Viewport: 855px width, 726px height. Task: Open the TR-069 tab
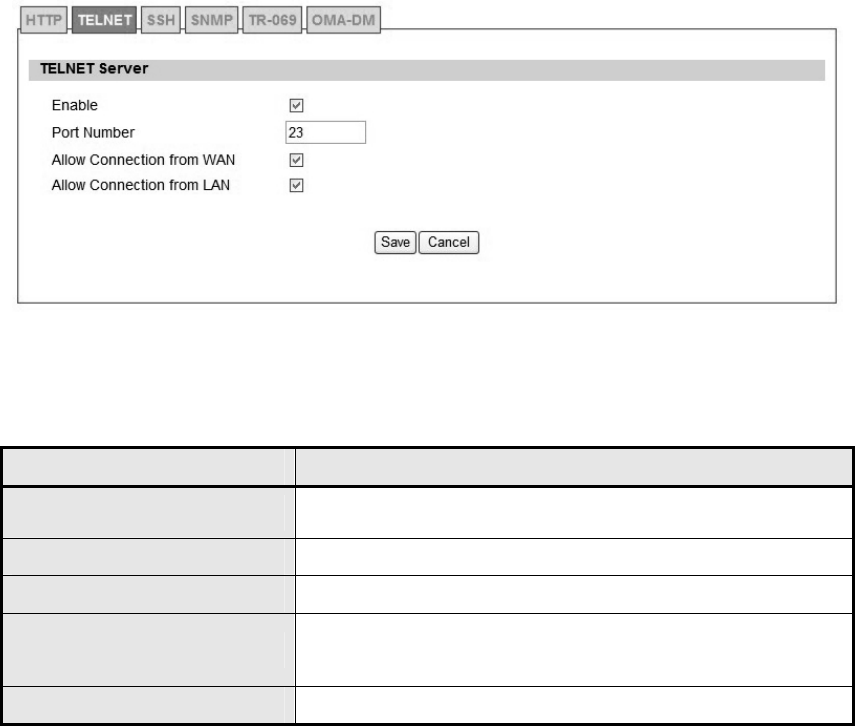click(x=272, y=20)
